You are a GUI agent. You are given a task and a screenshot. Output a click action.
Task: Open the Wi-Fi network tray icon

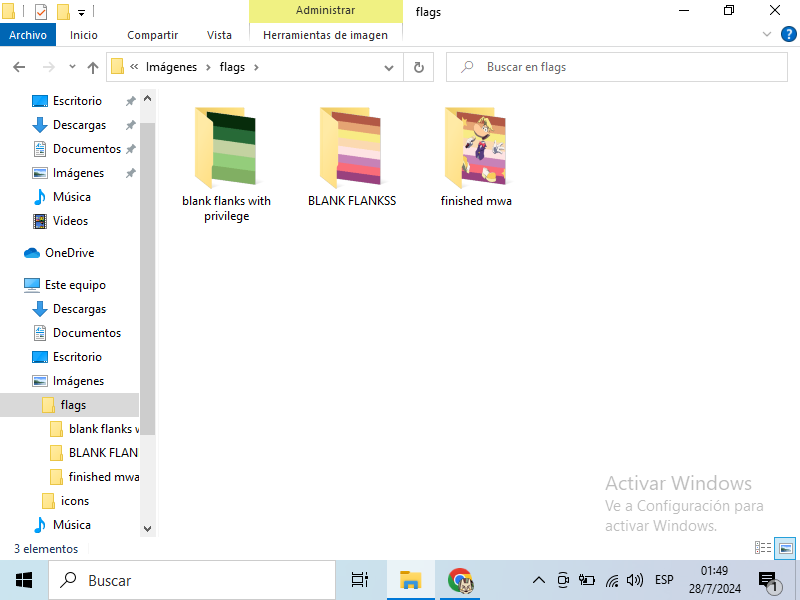612,580
